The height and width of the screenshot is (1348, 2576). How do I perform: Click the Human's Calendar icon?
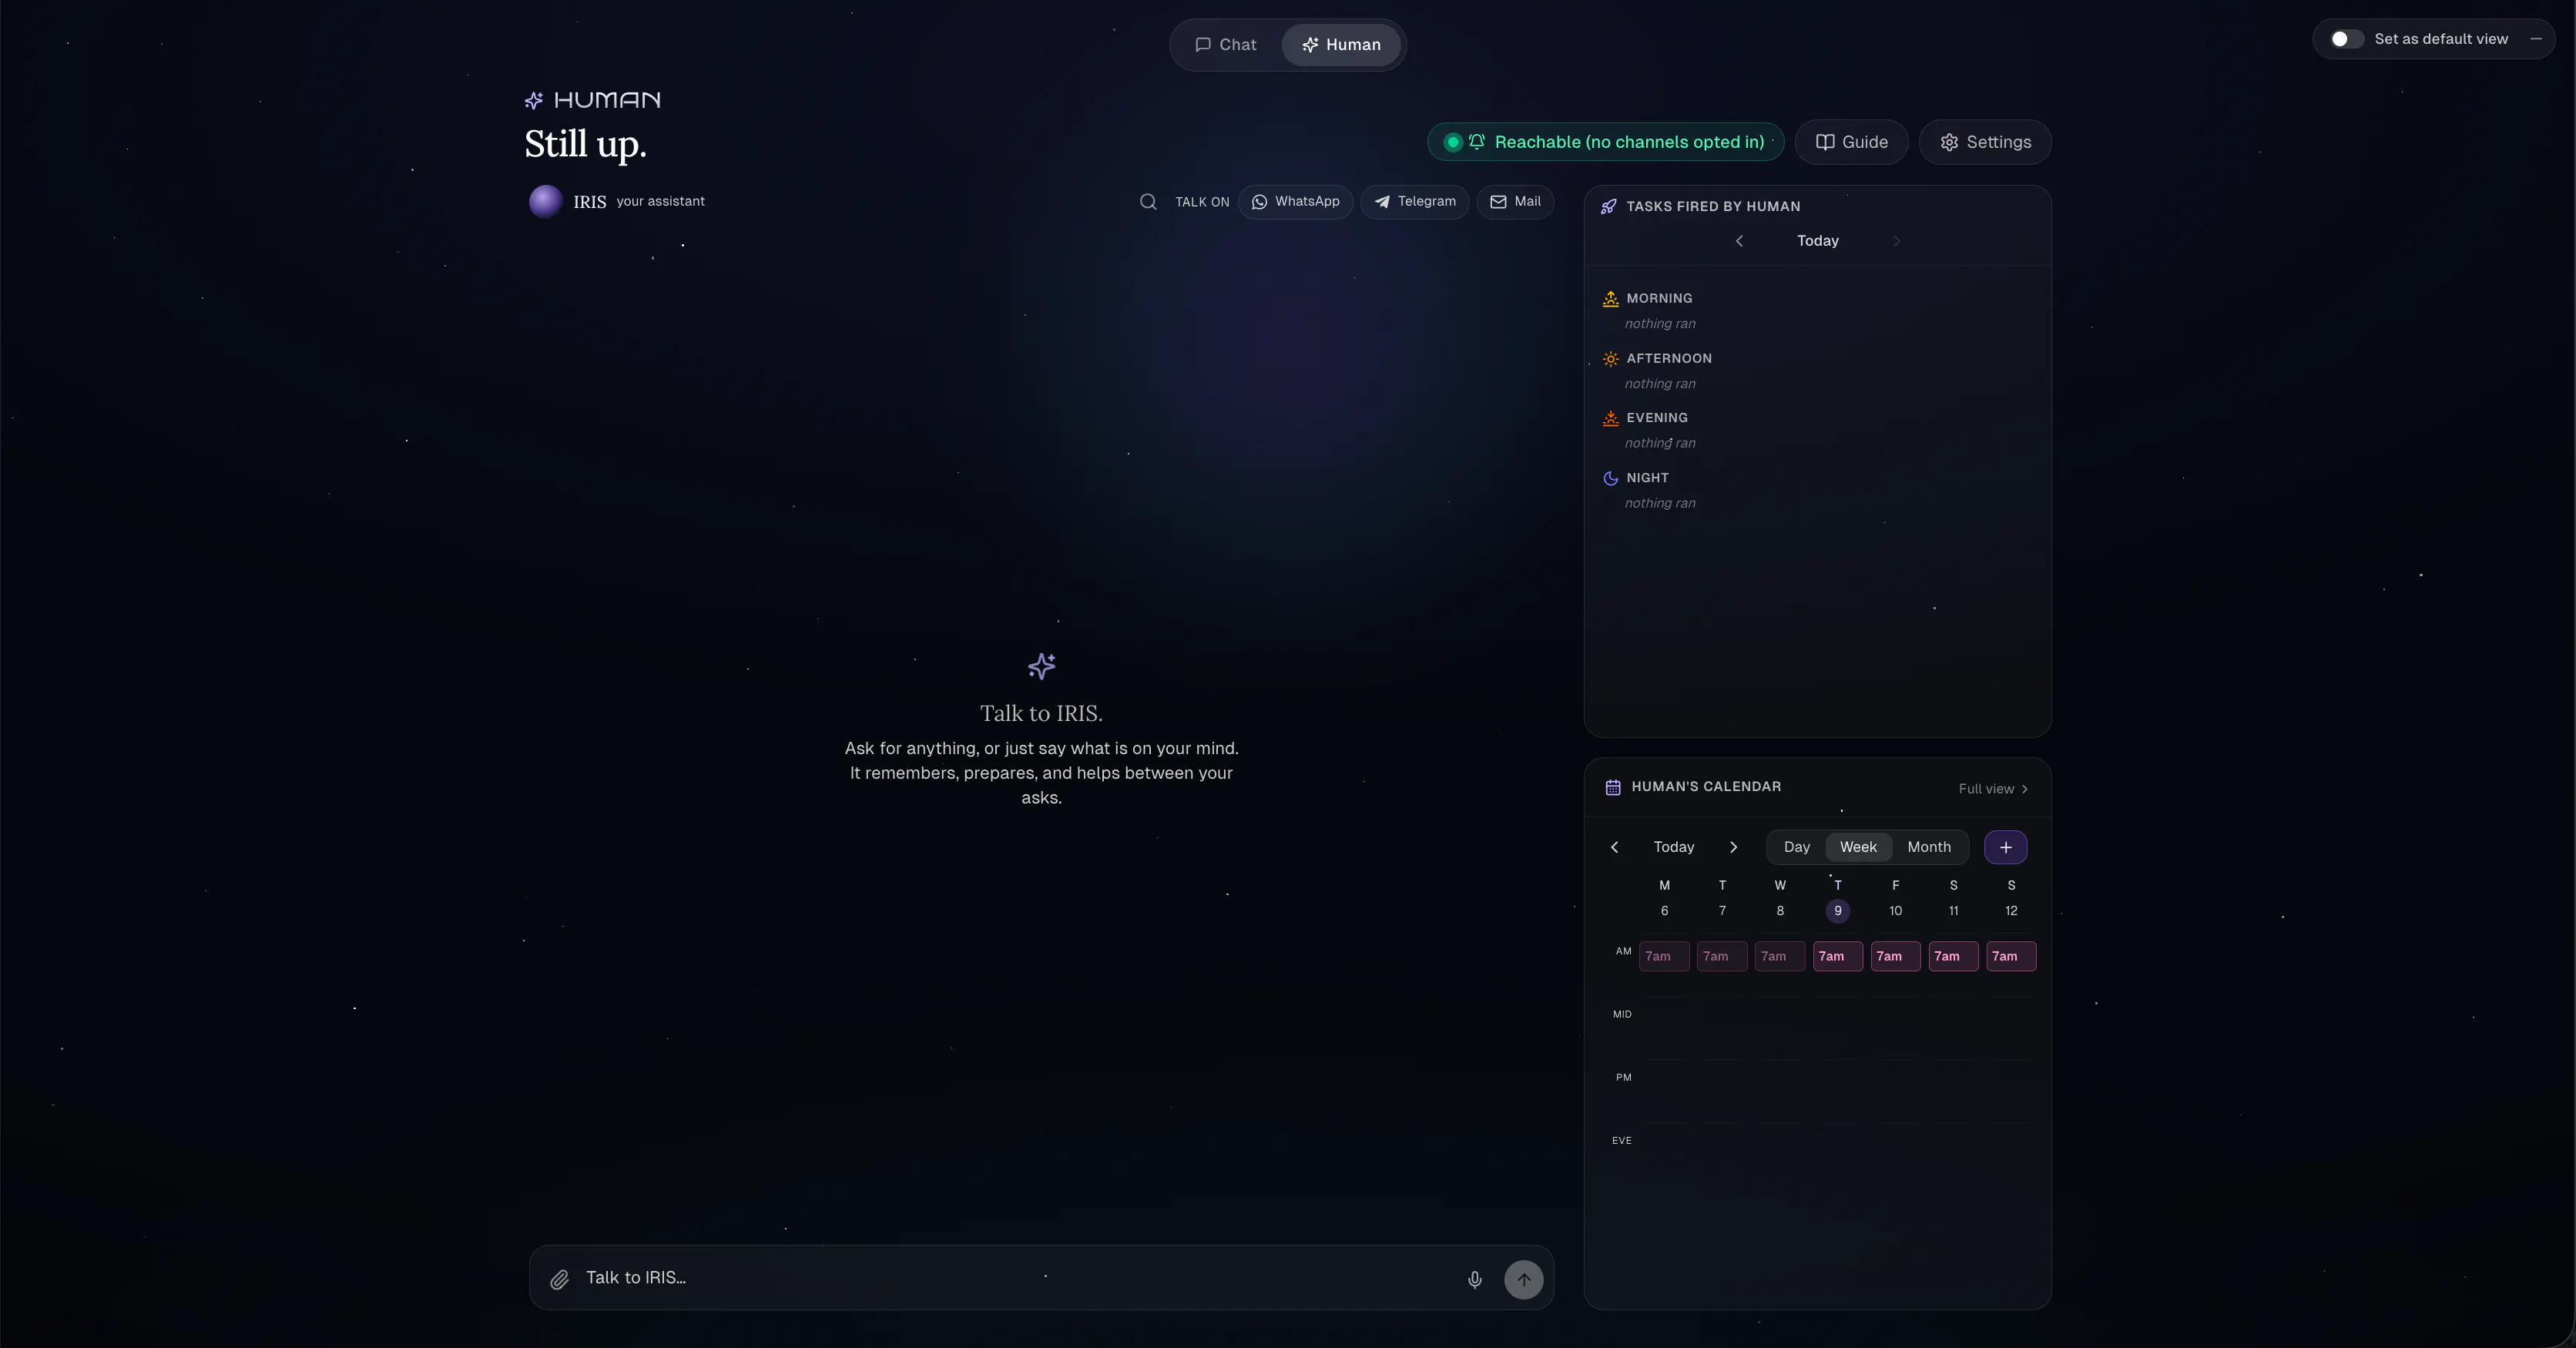[1613, 787]
